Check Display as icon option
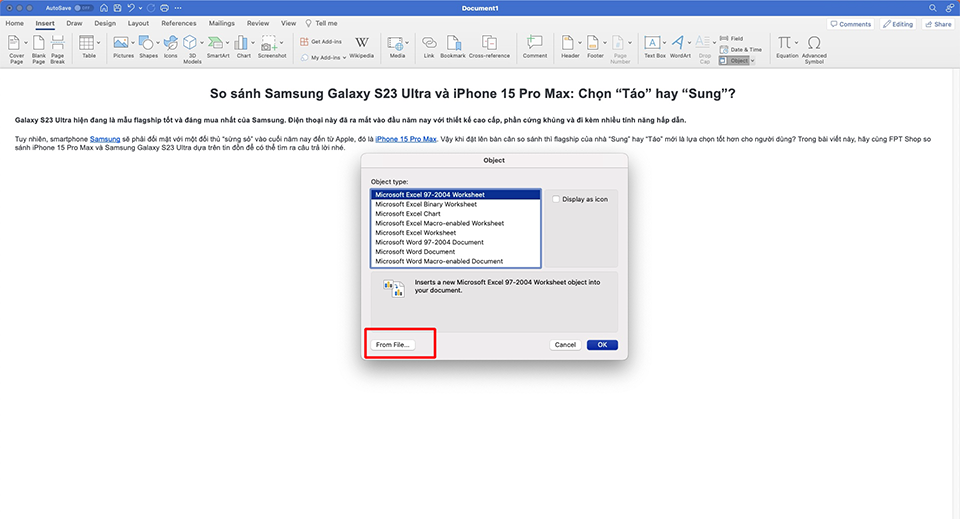The image size is (960, 519). point(556,199)
